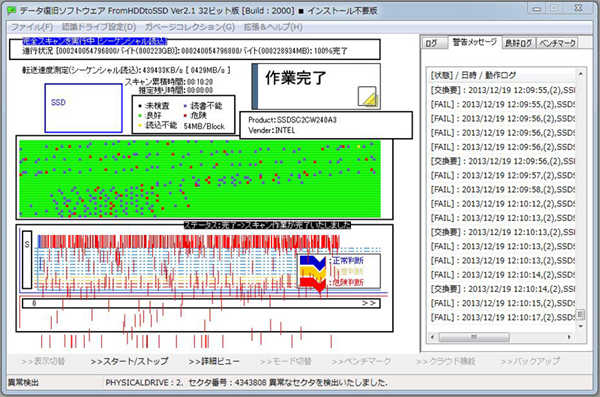Click the blue 正常判断 legend arrow icon
The image size is (600, 397).
313,261
